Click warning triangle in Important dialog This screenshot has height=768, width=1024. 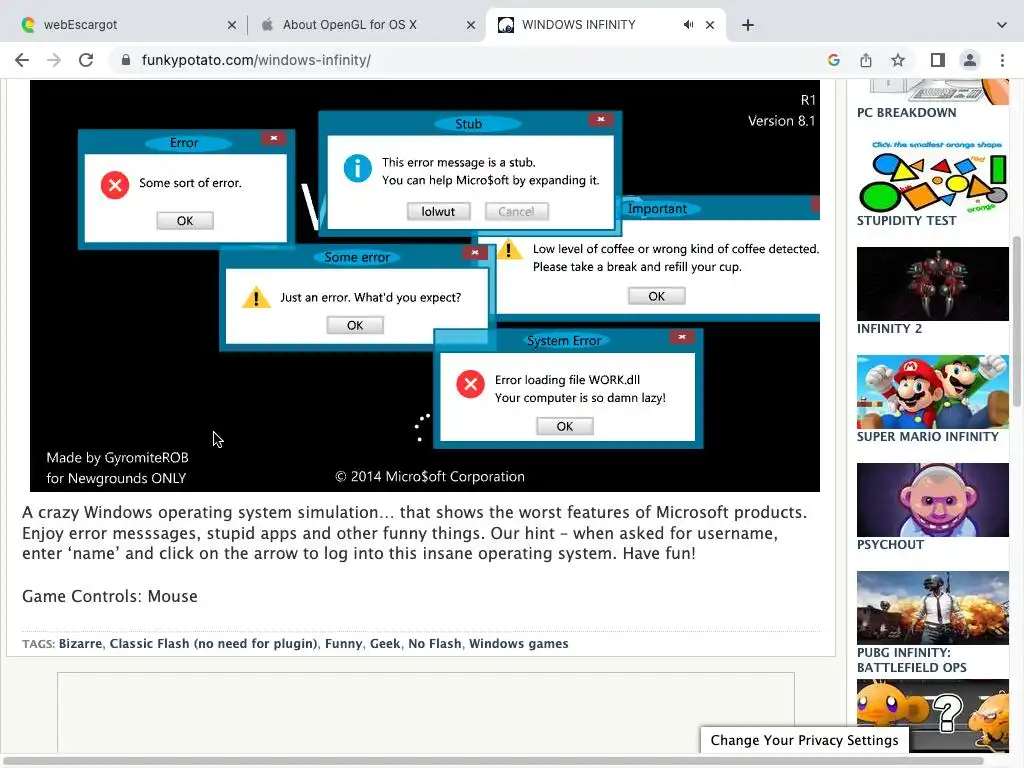pos(509,249)
